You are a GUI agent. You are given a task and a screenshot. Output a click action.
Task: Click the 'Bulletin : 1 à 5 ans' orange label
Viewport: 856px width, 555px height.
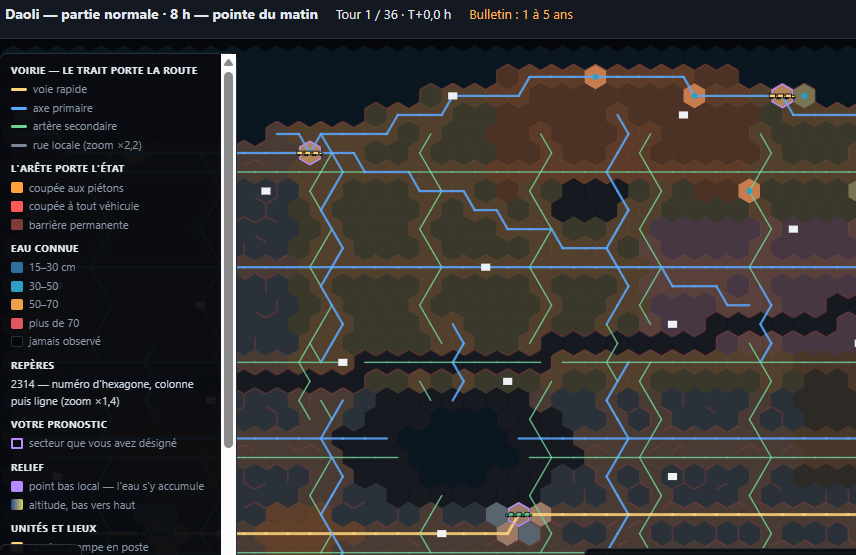click(x=521, y=15)
